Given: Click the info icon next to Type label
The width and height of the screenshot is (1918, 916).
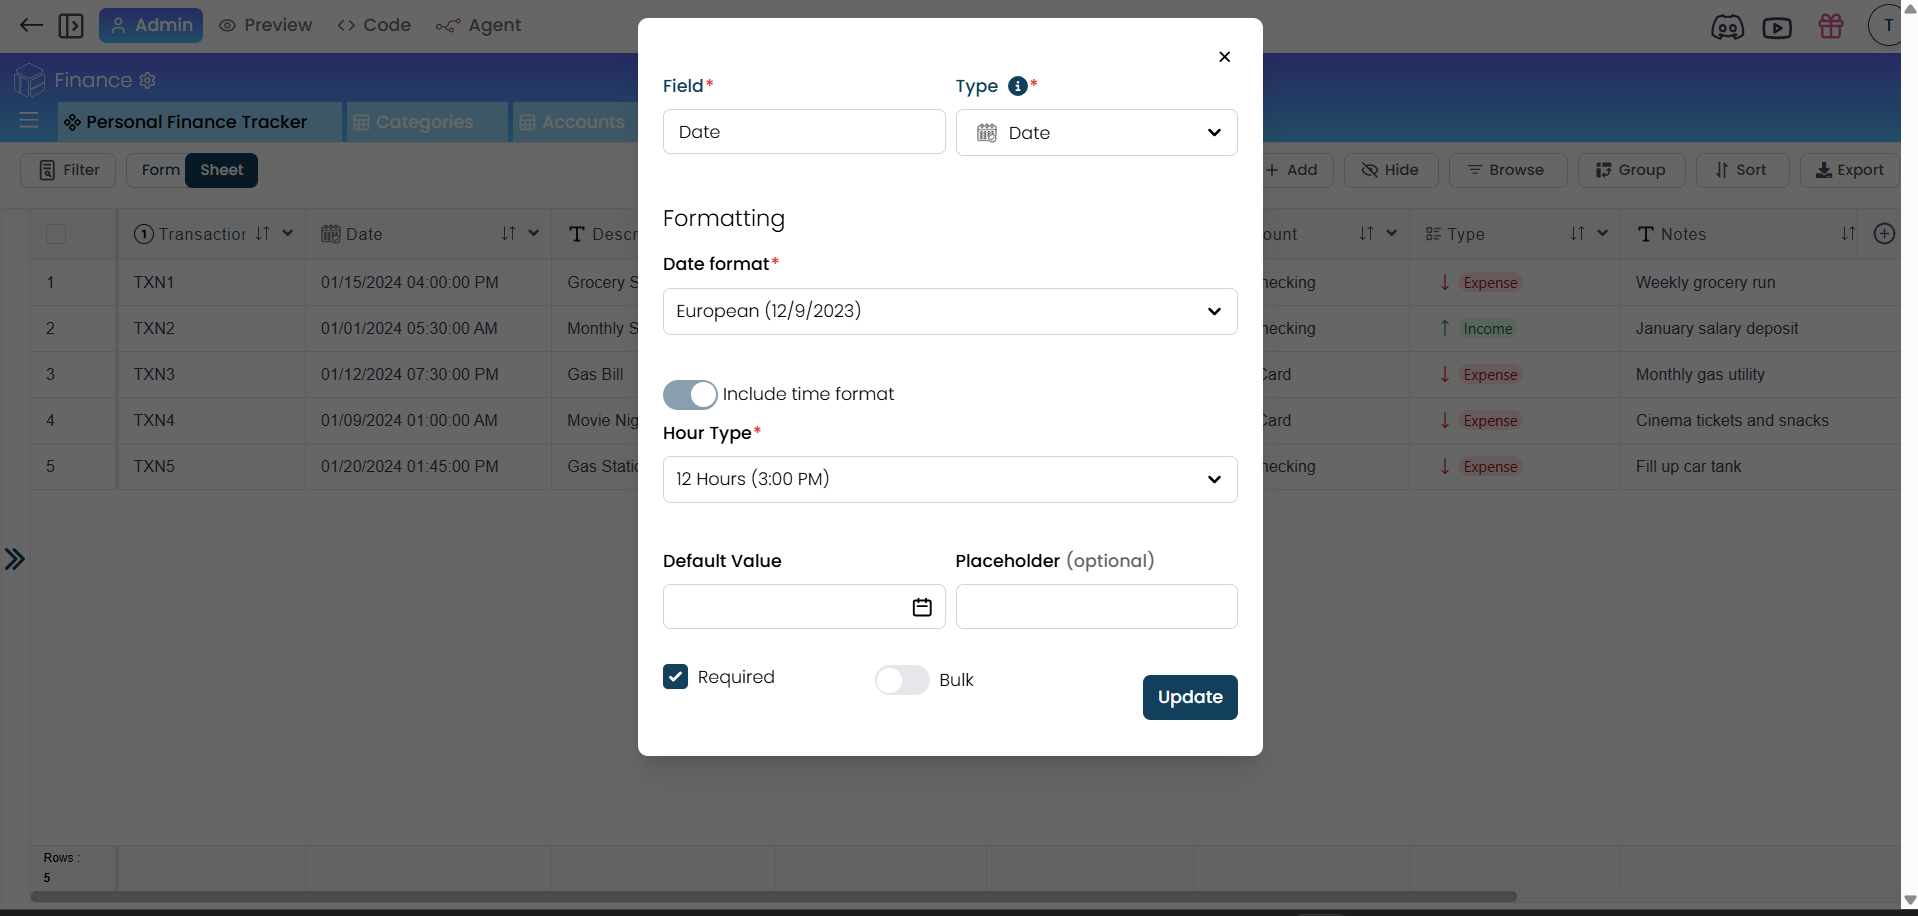Looking at the screenshot, I should point(1017,86).
